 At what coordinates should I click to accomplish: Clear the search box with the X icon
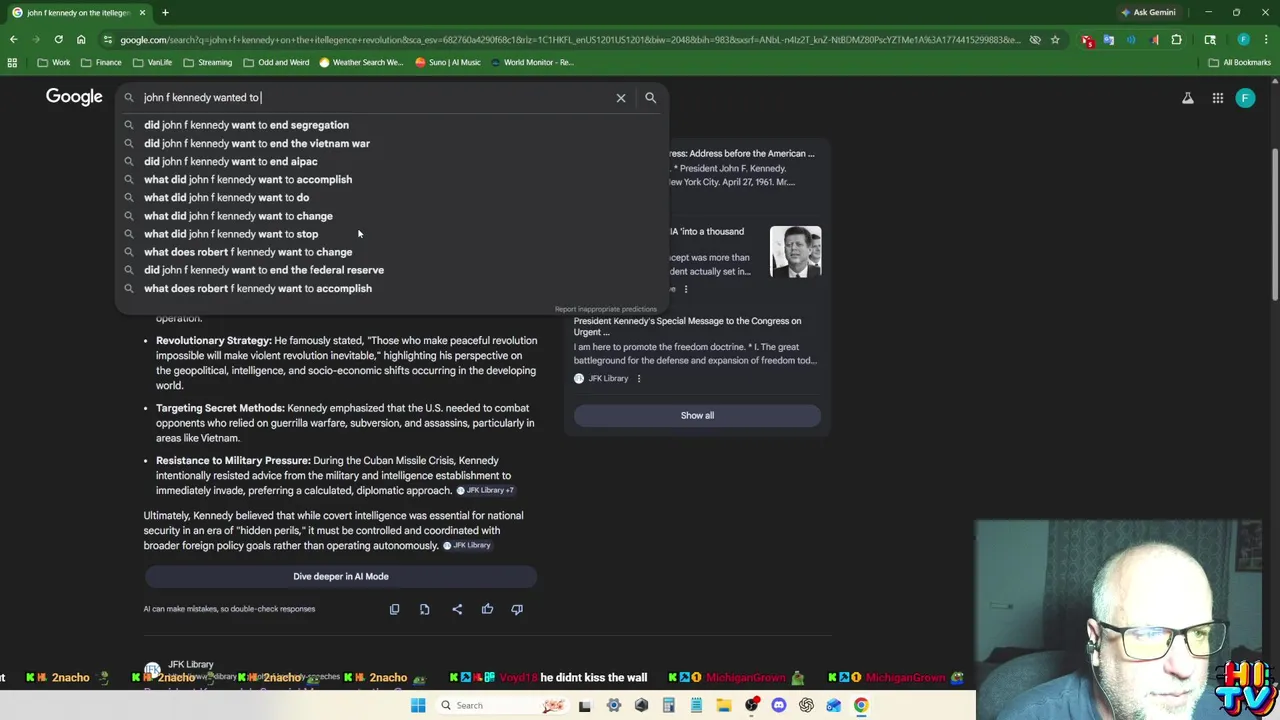pyautogui.click(x=621, y=97)
